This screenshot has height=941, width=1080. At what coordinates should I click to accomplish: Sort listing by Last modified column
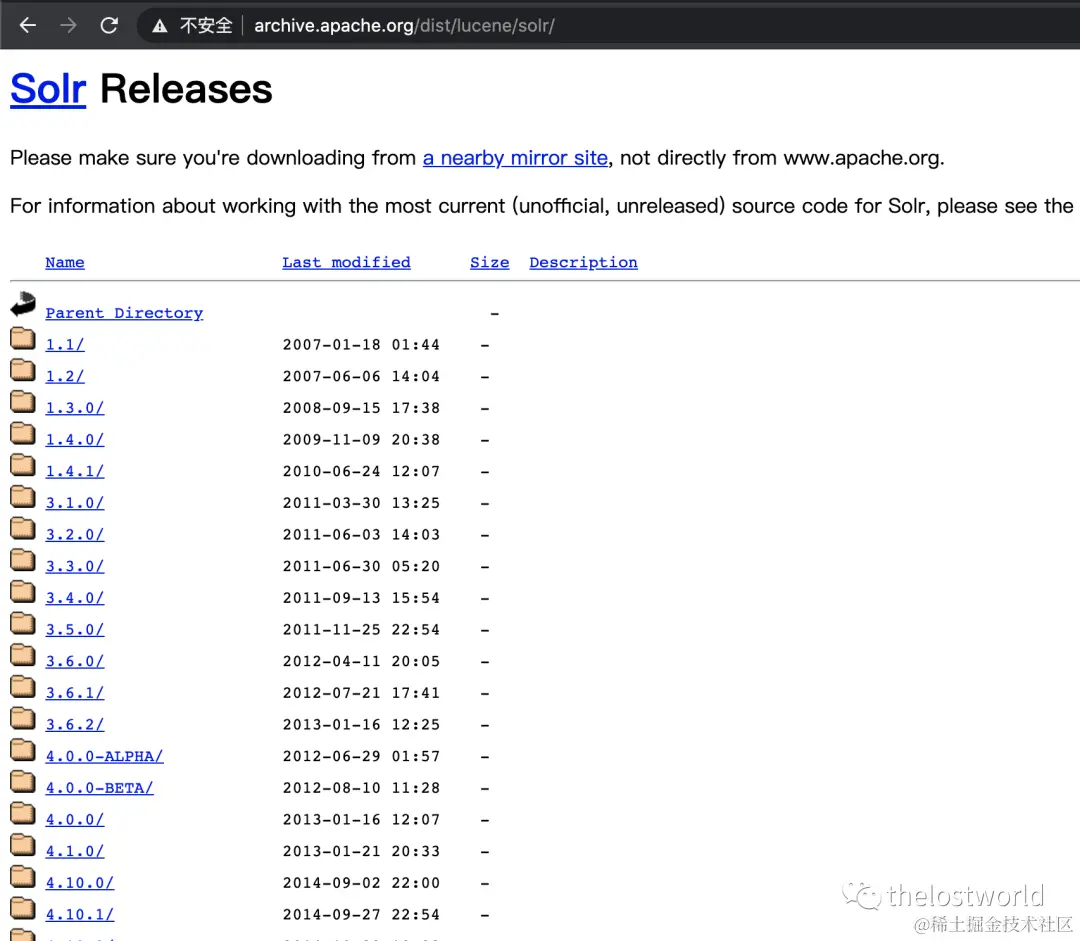(x=346, y=262)
